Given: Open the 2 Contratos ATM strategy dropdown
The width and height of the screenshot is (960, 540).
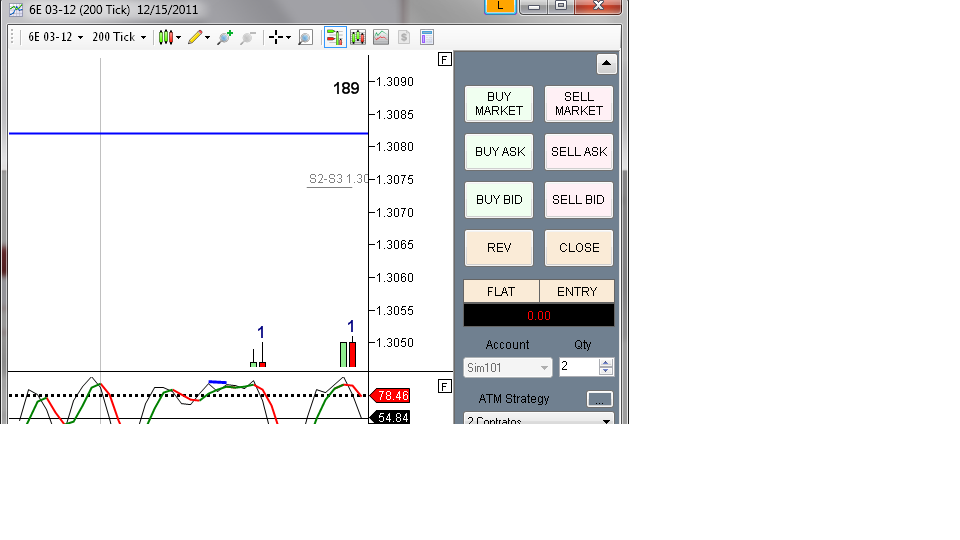Looking at the screenshot, I should point(539,419).
